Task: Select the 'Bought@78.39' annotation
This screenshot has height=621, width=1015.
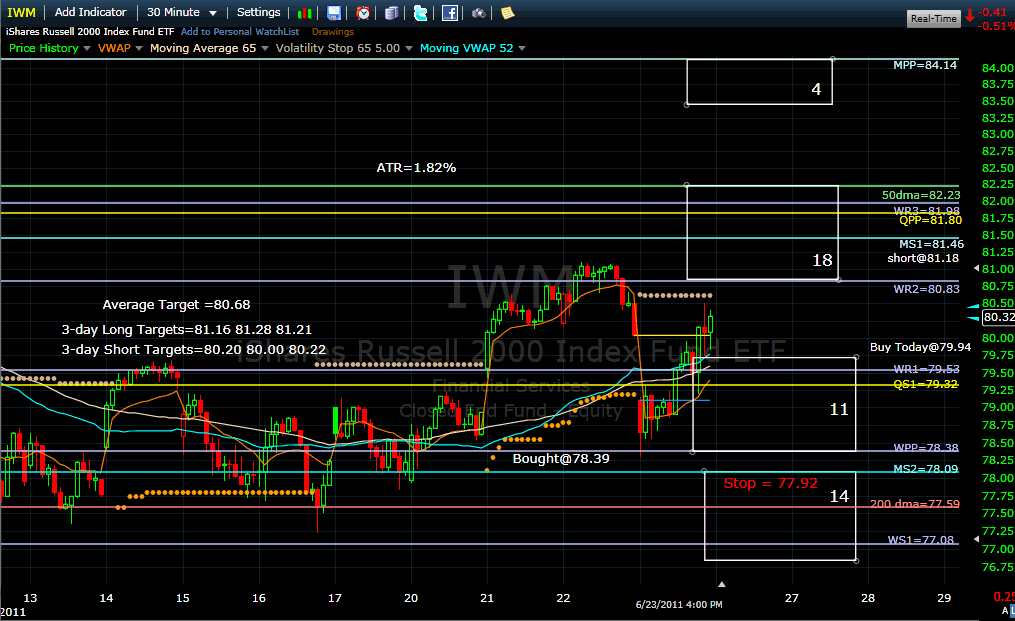Action: click(561, 458)
